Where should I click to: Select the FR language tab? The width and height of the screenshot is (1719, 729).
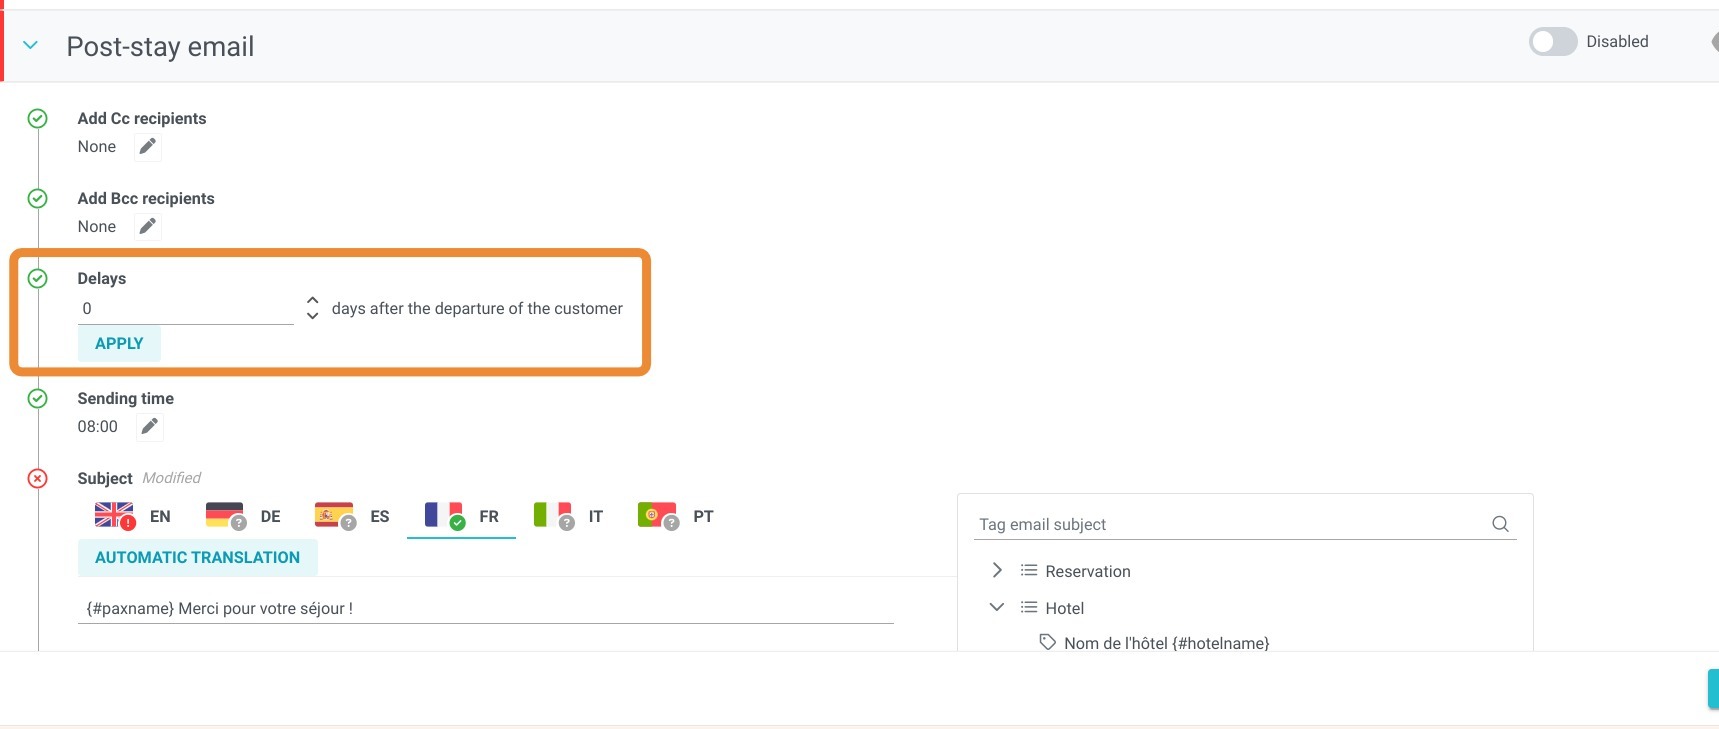[x=461, y=516]
